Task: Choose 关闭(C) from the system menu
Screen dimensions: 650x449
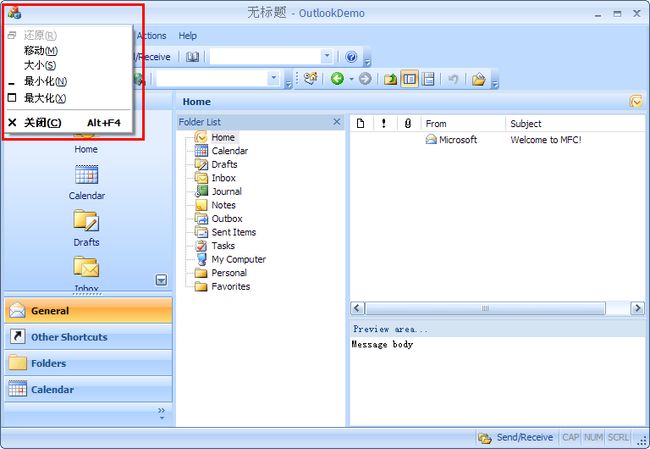Action: [x=68, y=123]
